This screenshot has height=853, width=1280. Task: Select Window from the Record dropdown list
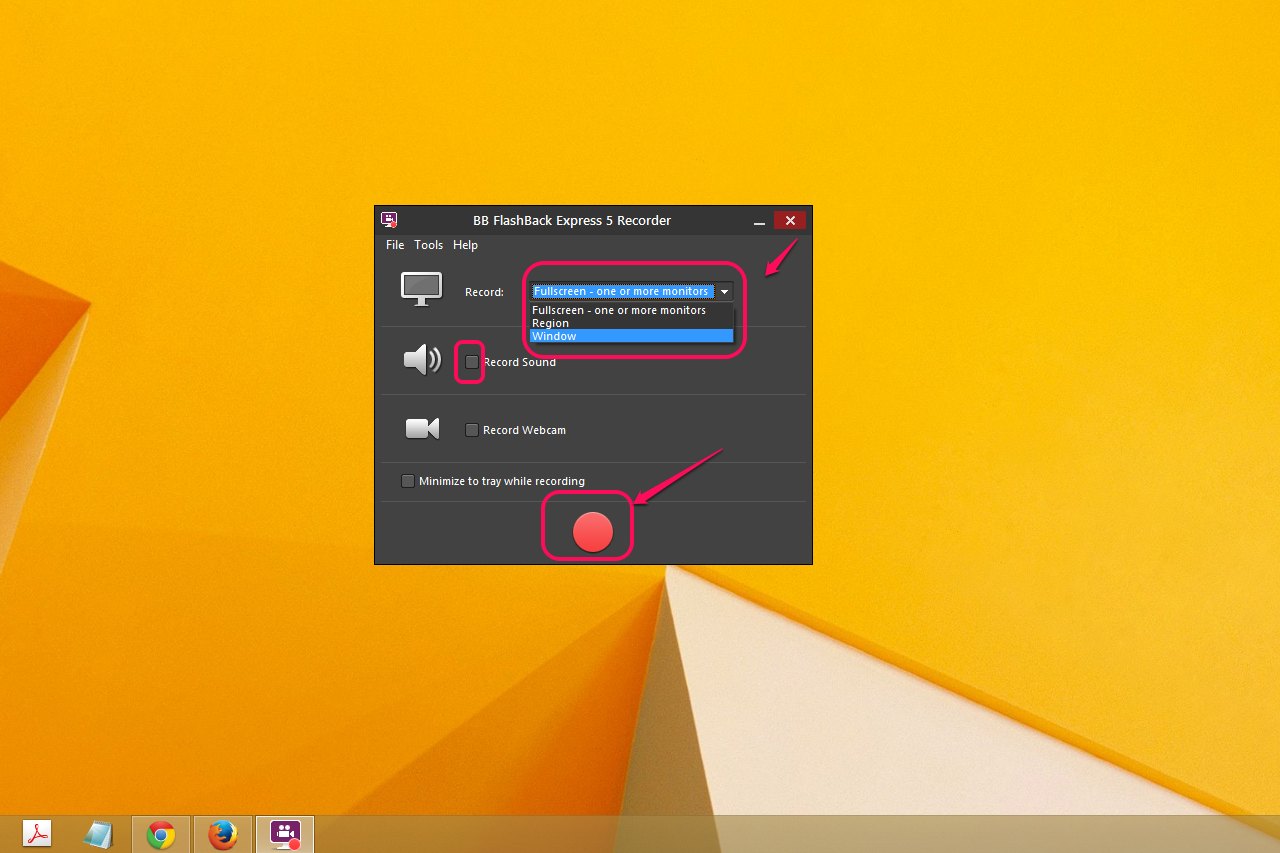pyautogui.click(x=631, y=336)
